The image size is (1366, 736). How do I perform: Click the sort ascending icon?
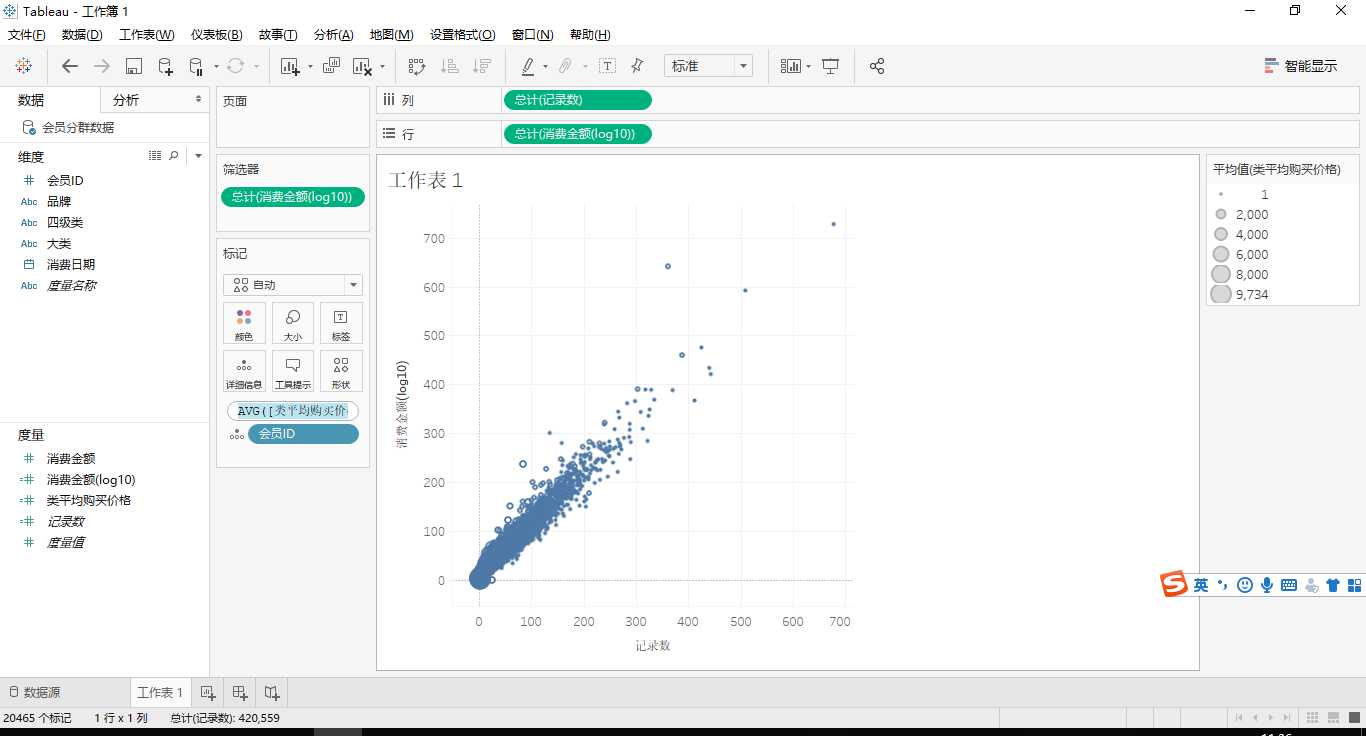tap(450, 66)
